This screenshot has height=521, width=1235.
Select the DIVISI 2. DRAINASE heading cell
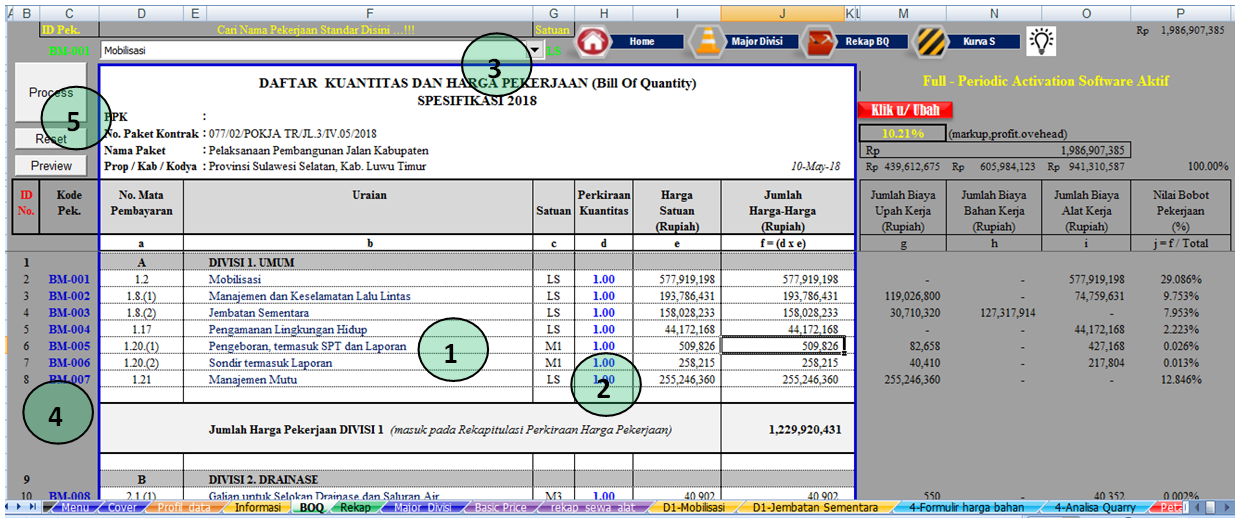(x=359, y=479)
